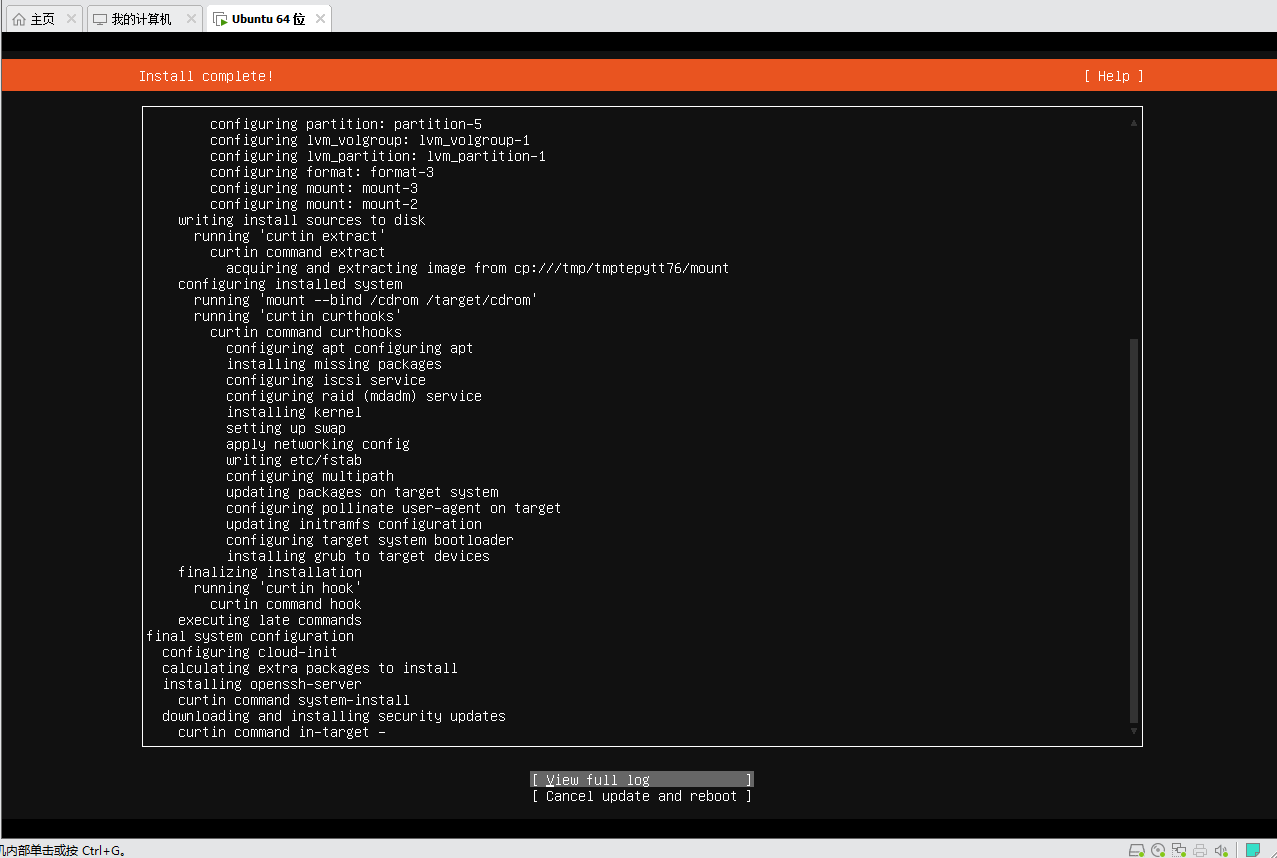Select the Ubuntu 64 位 tab
Viewport: 1277px width, 858px height.
point(264,17)
